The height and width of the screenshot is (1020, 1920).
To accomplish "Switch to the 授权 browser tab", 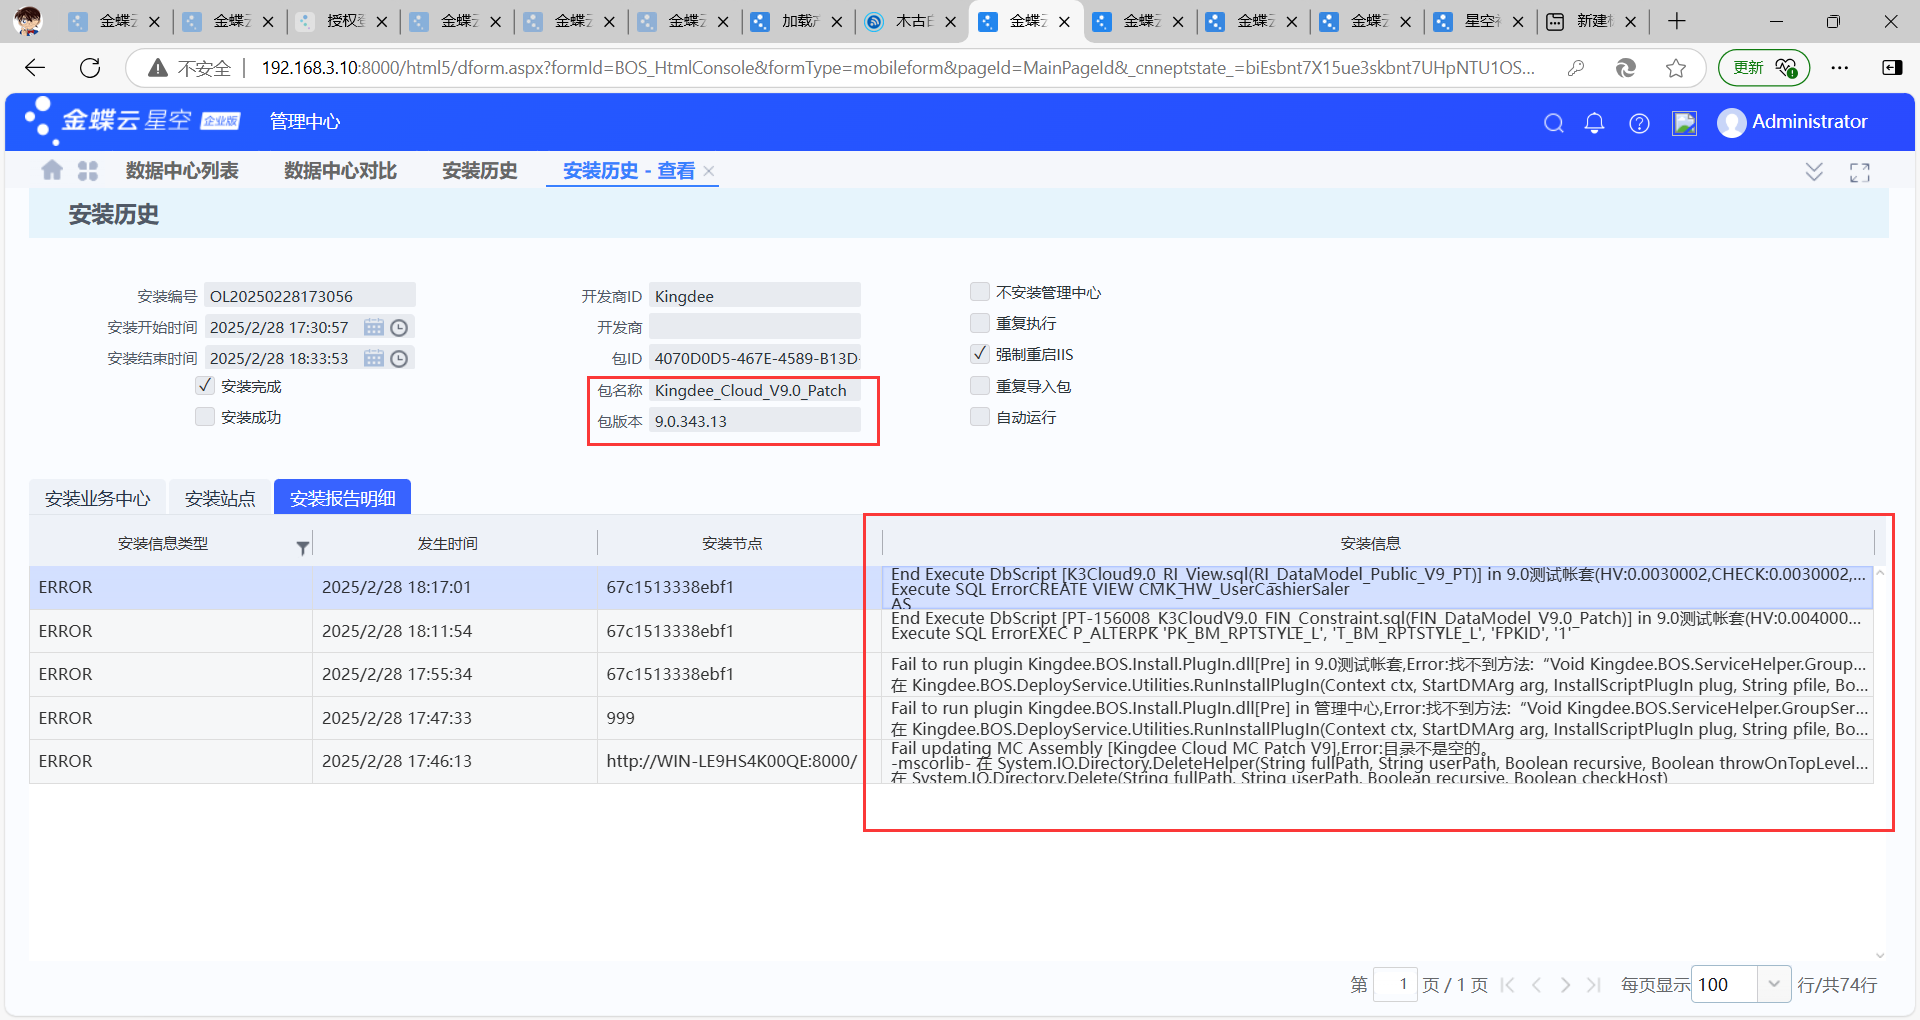I will pyautogui.click(x=344, y=21).
